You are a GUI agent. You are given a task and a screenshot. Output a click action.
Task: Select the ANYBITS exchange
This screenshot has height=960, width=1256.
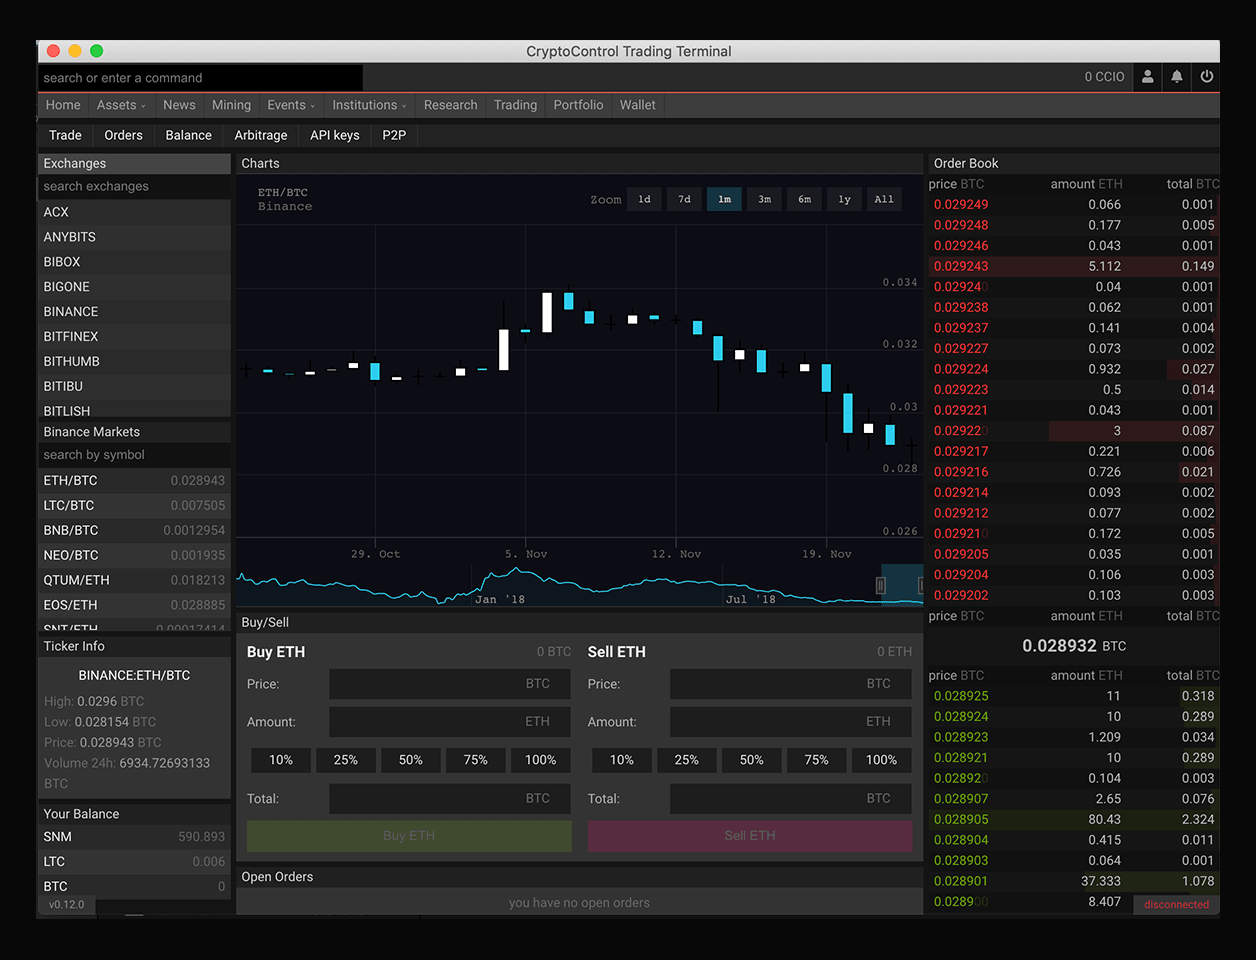[134, 237]
